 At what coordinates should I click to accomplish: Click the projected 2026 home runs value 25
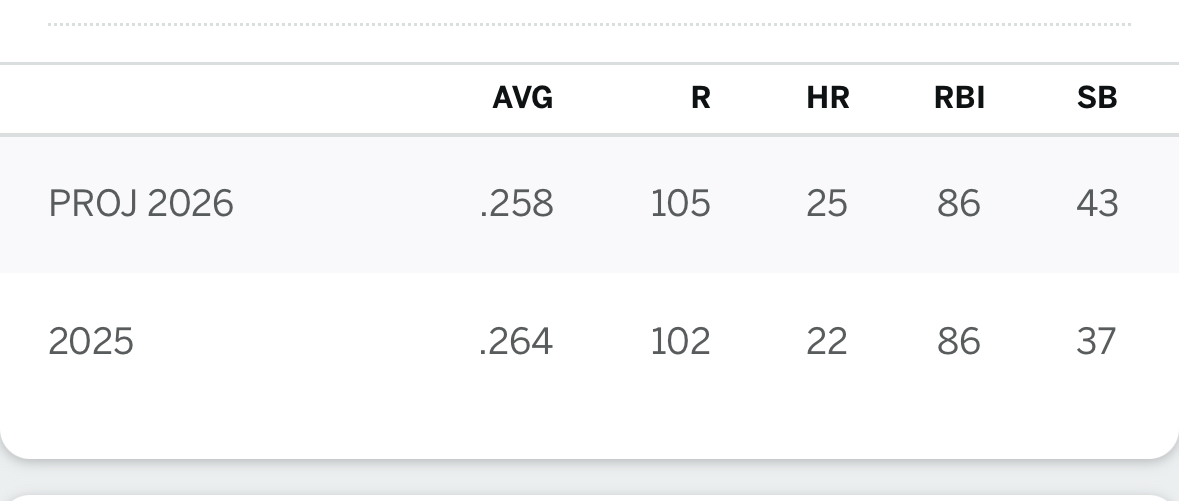click(827, 204)
